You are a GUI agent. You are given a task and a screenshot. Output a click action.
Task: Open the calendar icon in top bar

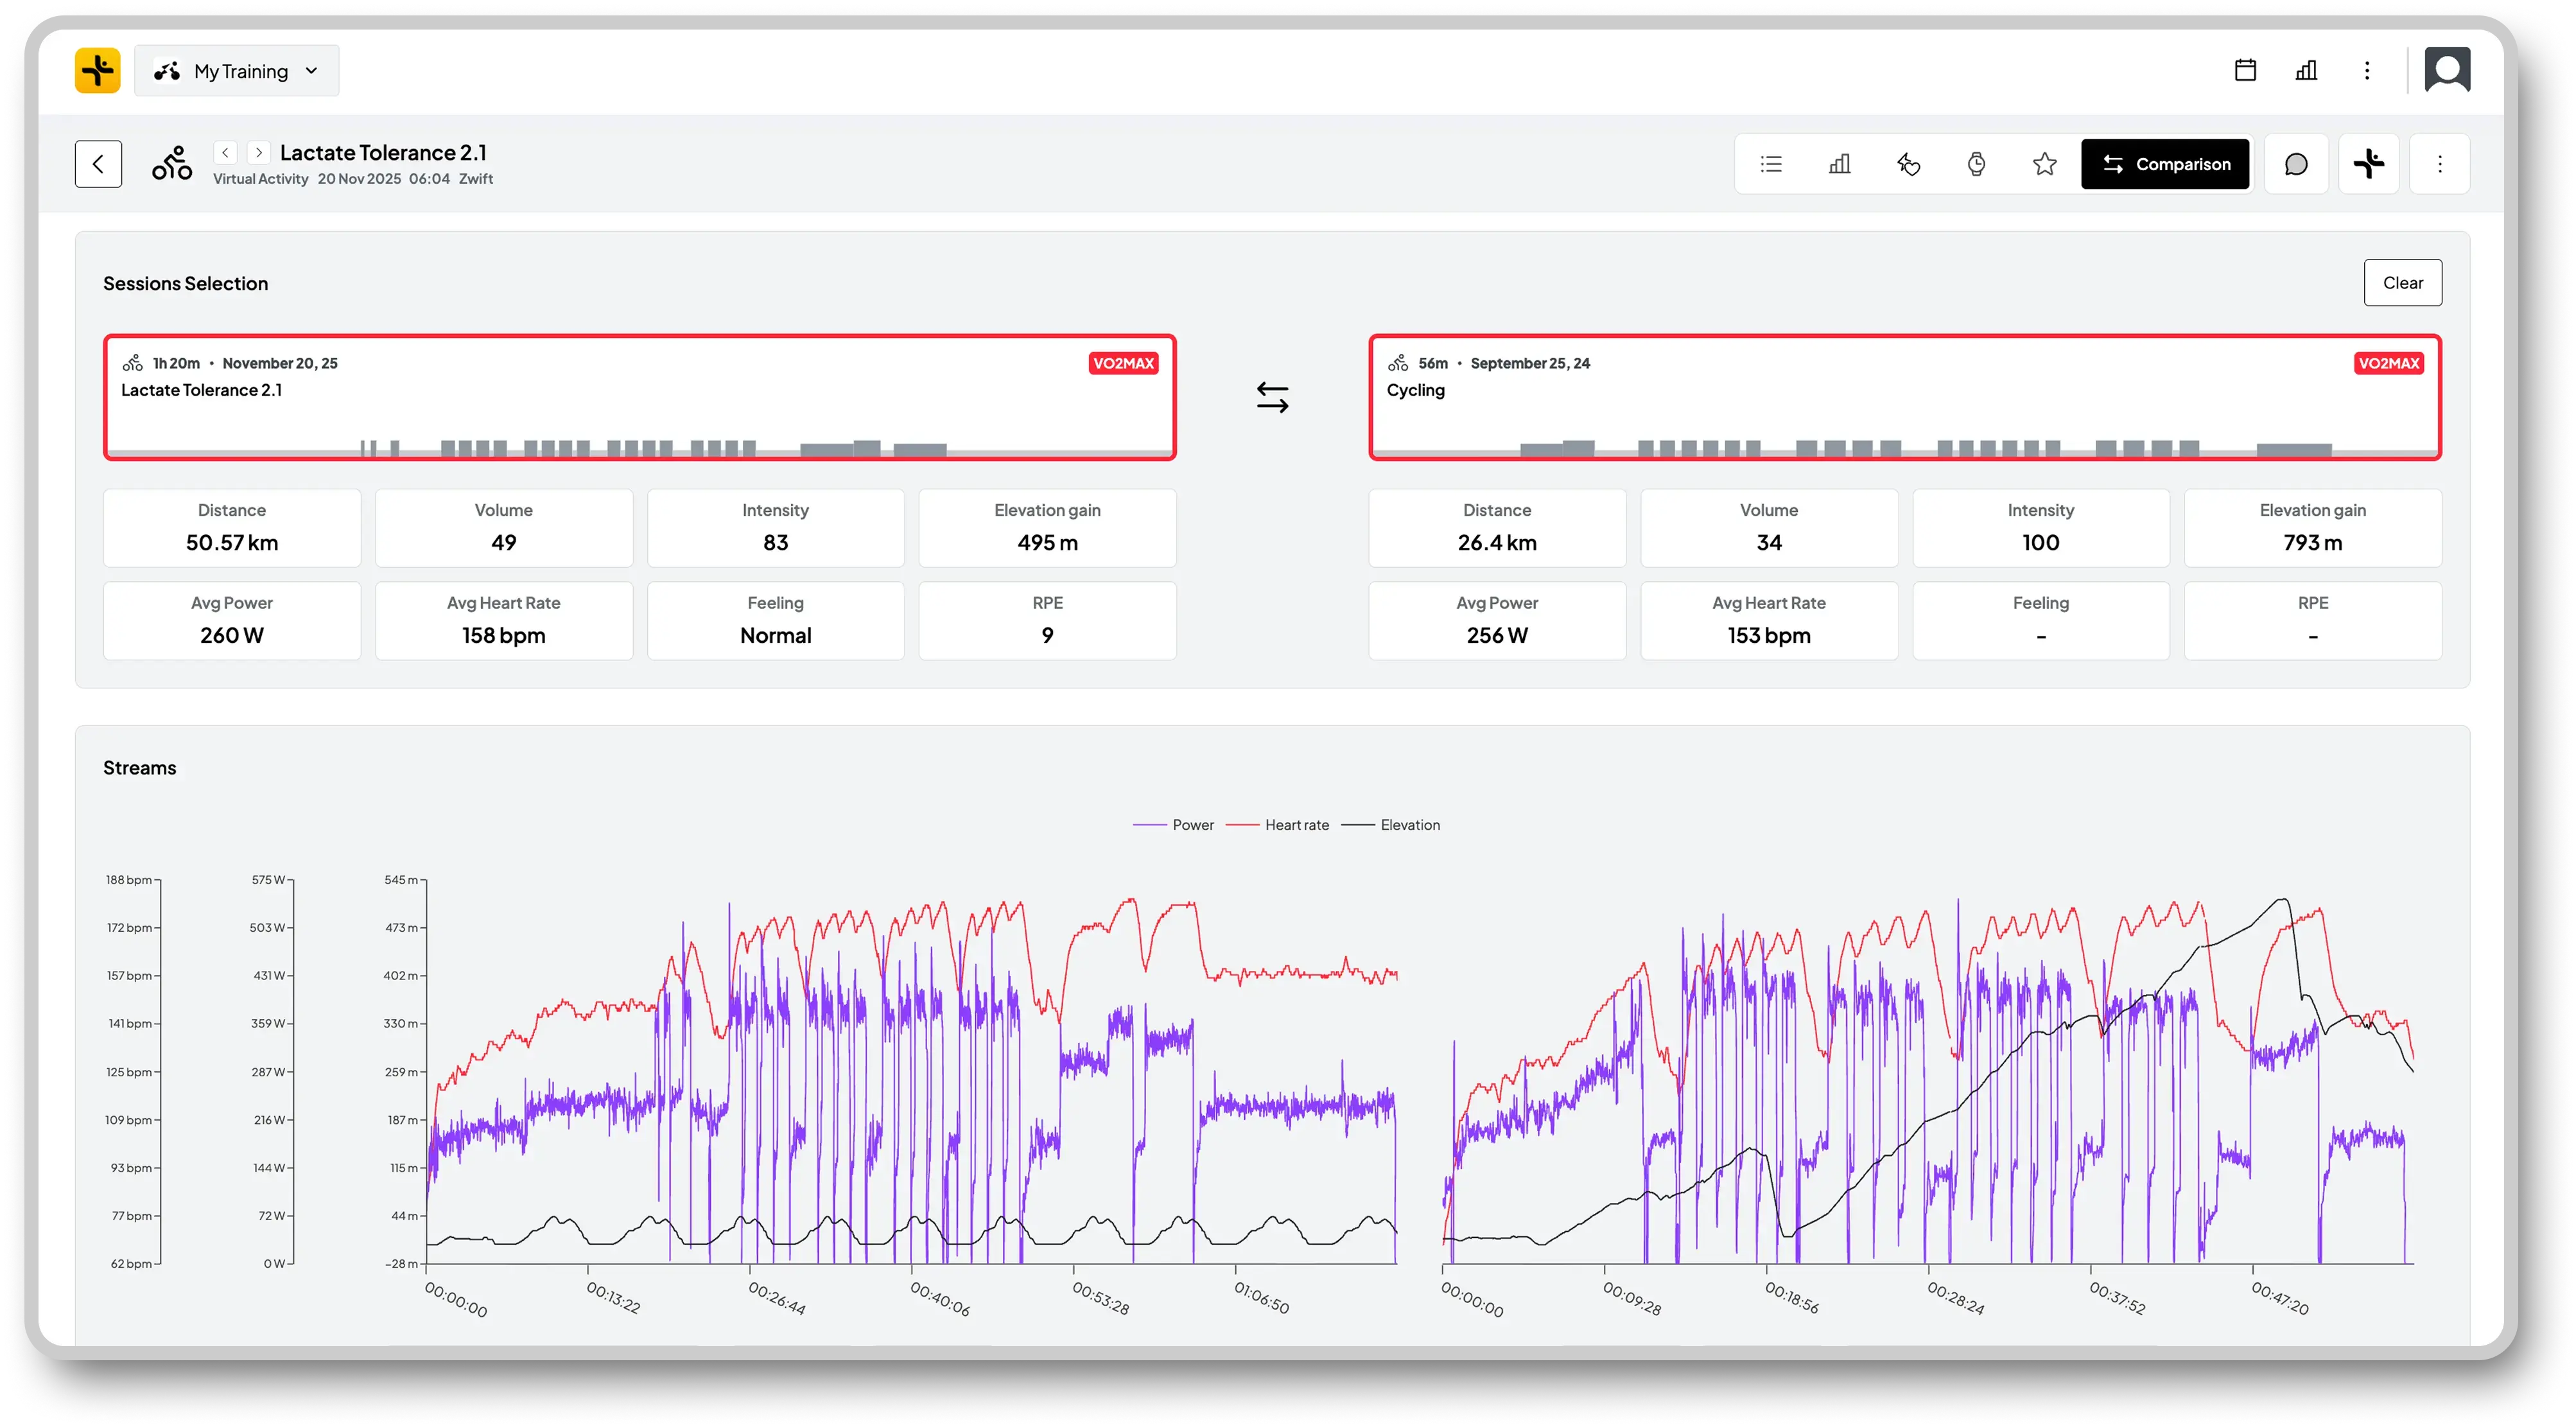click(x=2245, y=70)
